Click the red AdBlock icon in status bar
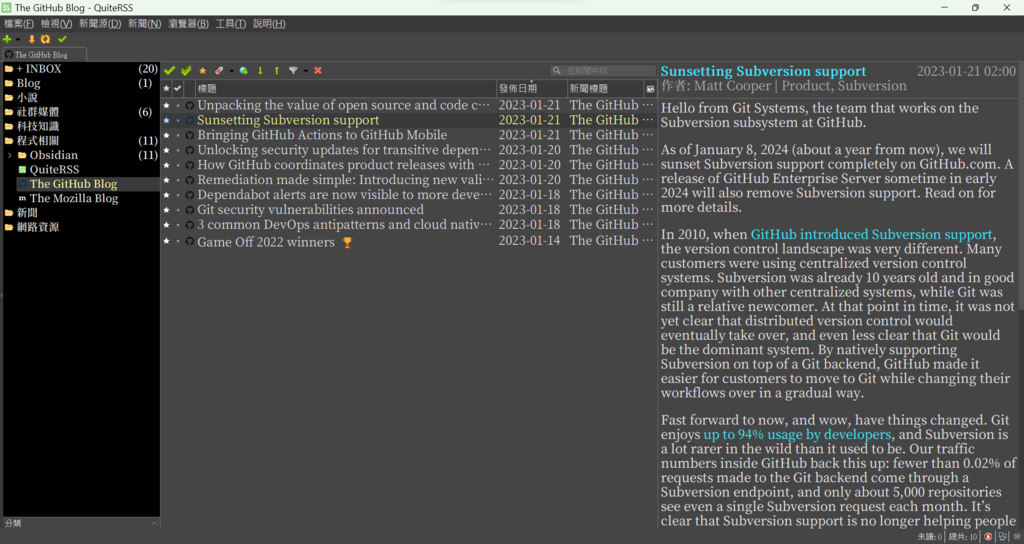The height and width of the screenshot is (544, 1024). 988,537
